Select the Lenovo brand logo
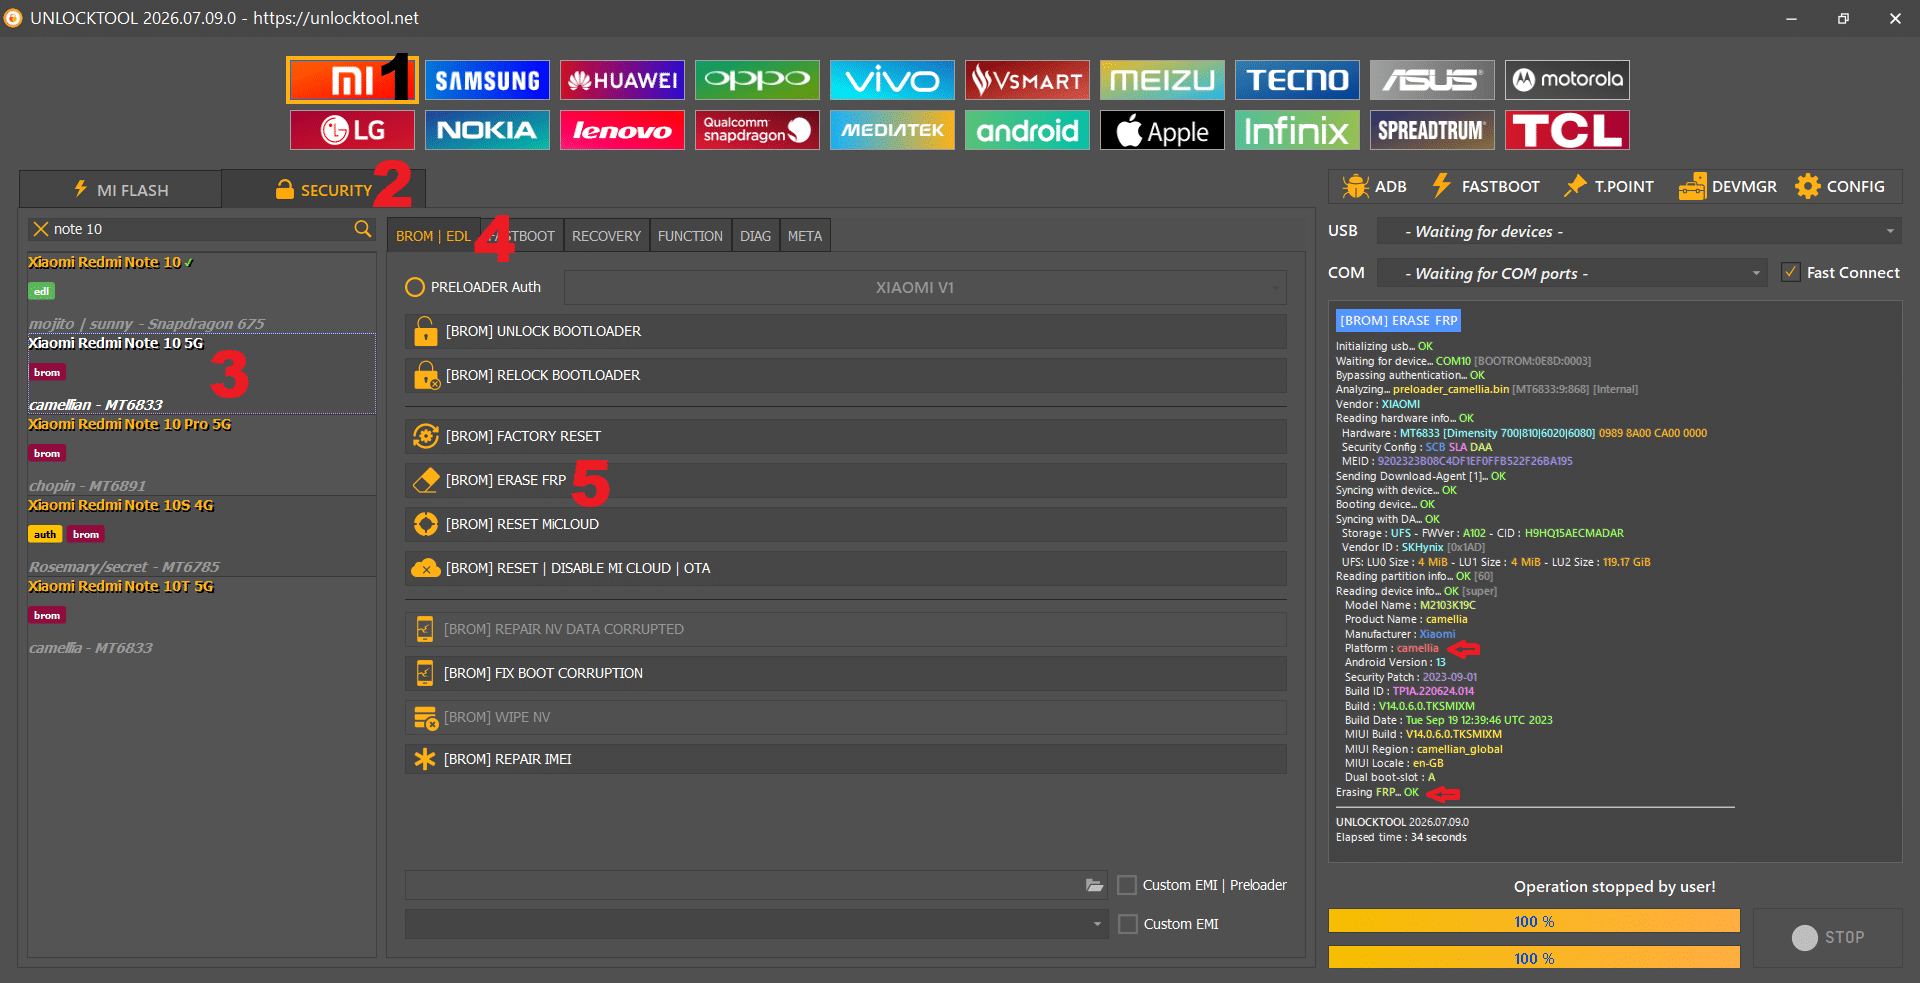 (x=622, y=130)
